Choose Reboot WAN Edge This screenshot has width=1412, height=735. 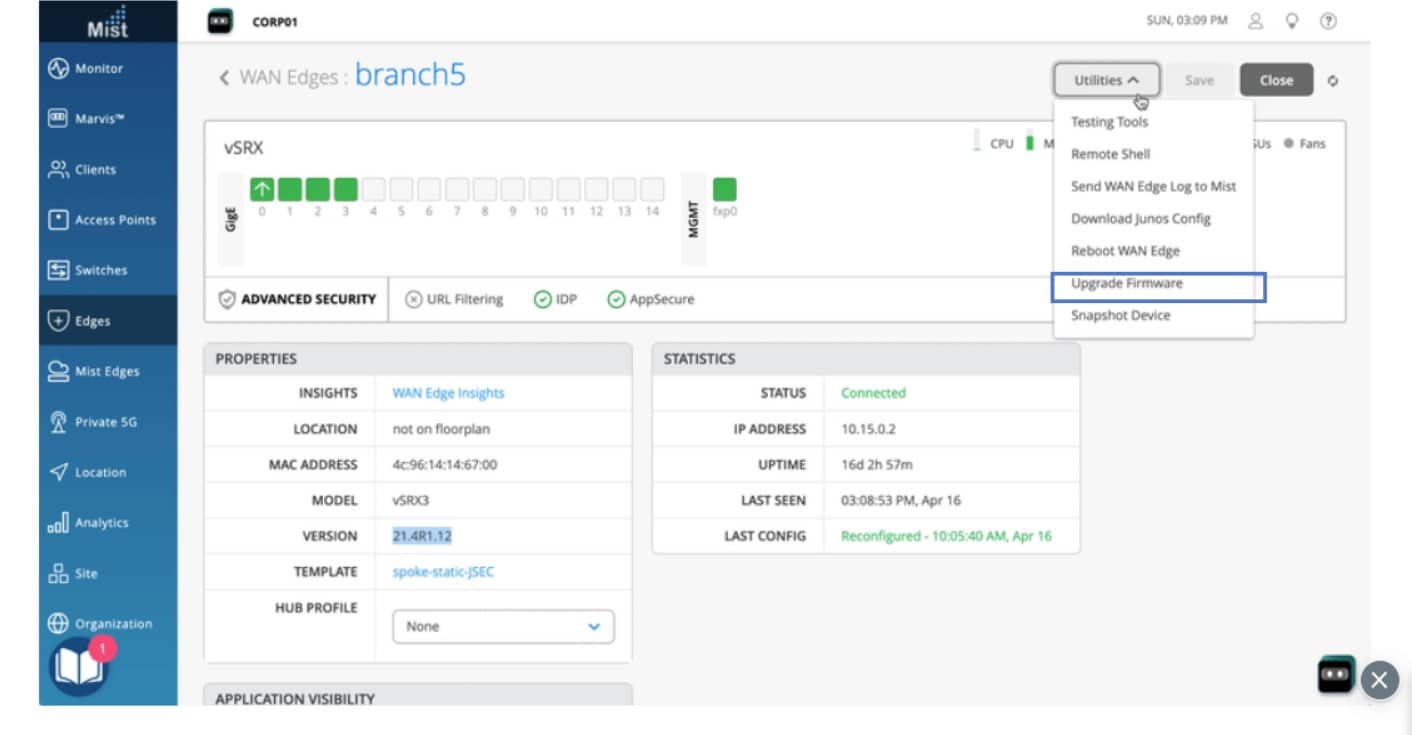[1125, 251]
